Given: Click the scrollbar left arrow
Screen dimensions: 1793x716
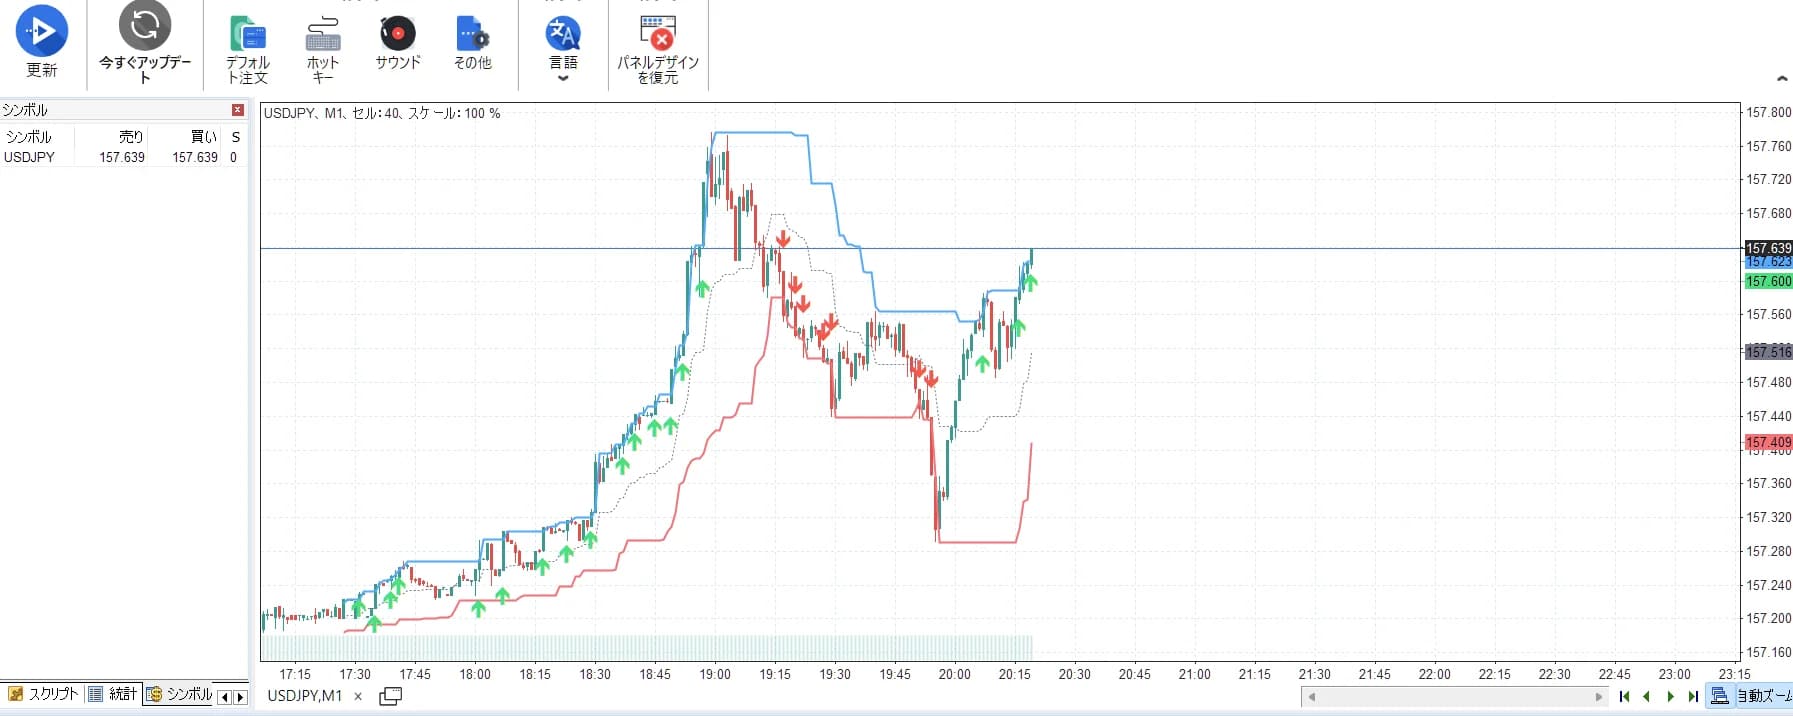Looking at the screenshot, I should pos(1311,697).
